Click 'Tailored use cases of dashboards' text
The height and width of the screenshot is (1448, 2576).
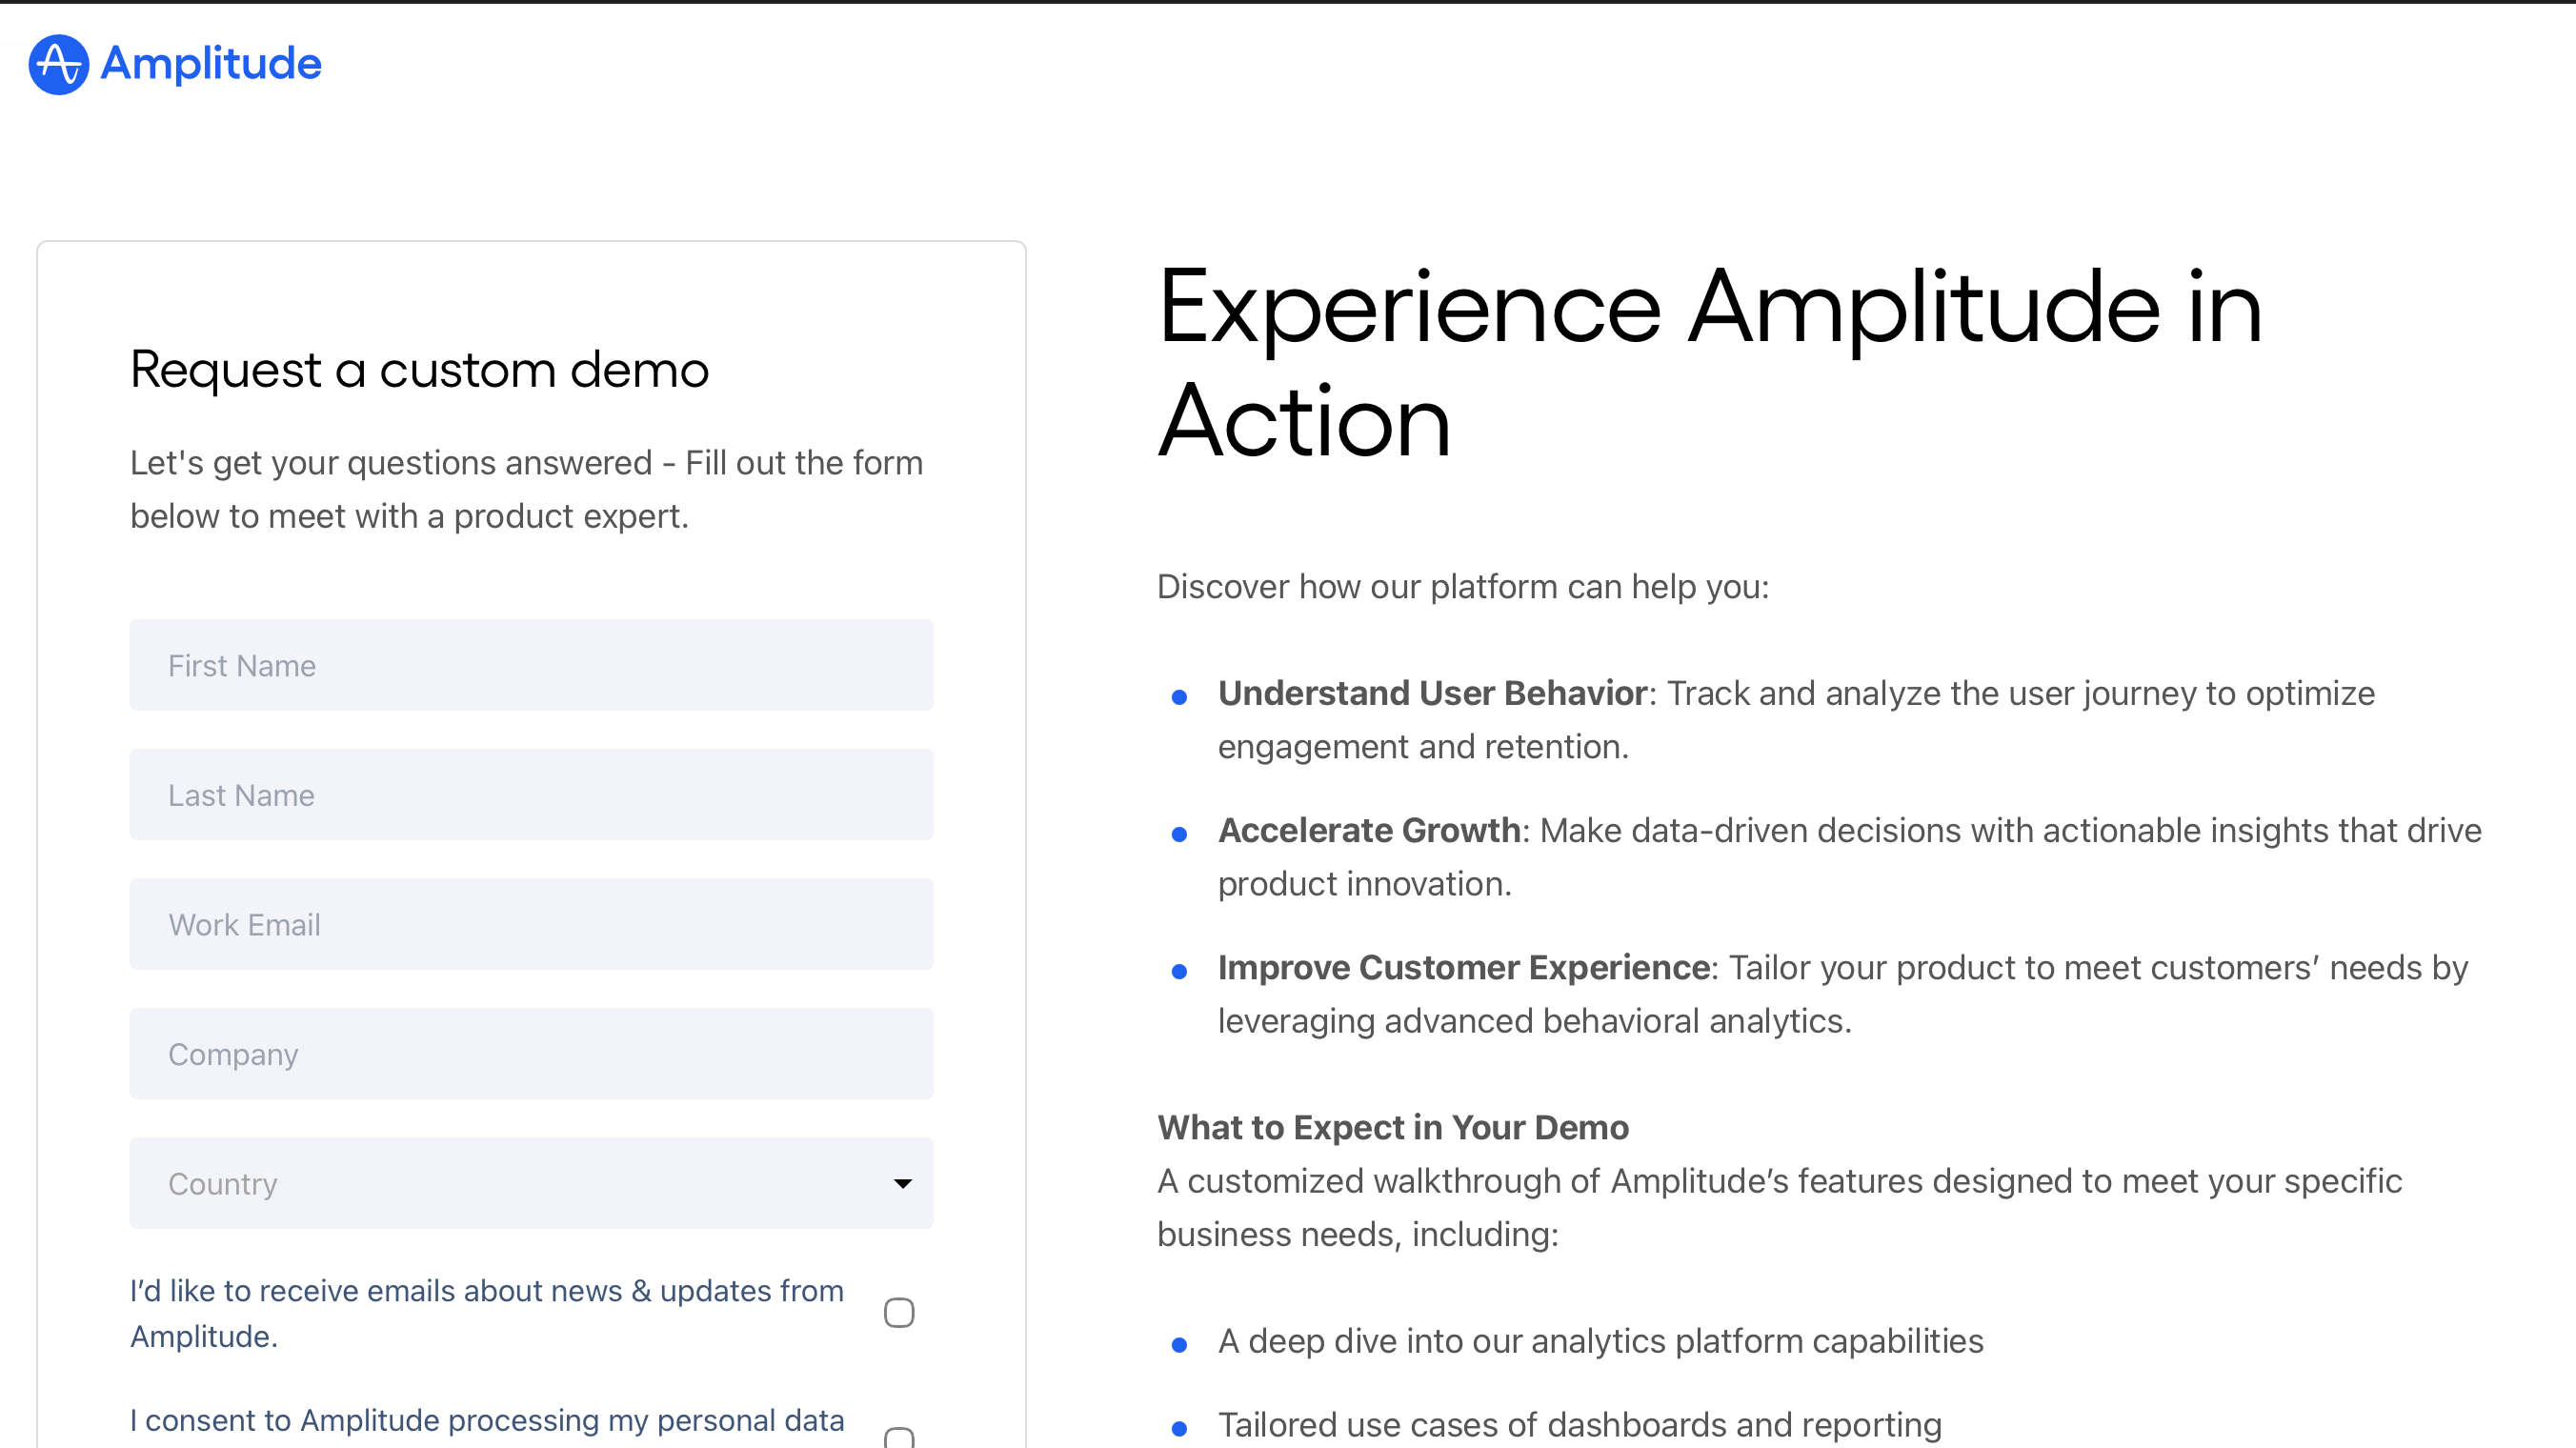[1579, 1424]
